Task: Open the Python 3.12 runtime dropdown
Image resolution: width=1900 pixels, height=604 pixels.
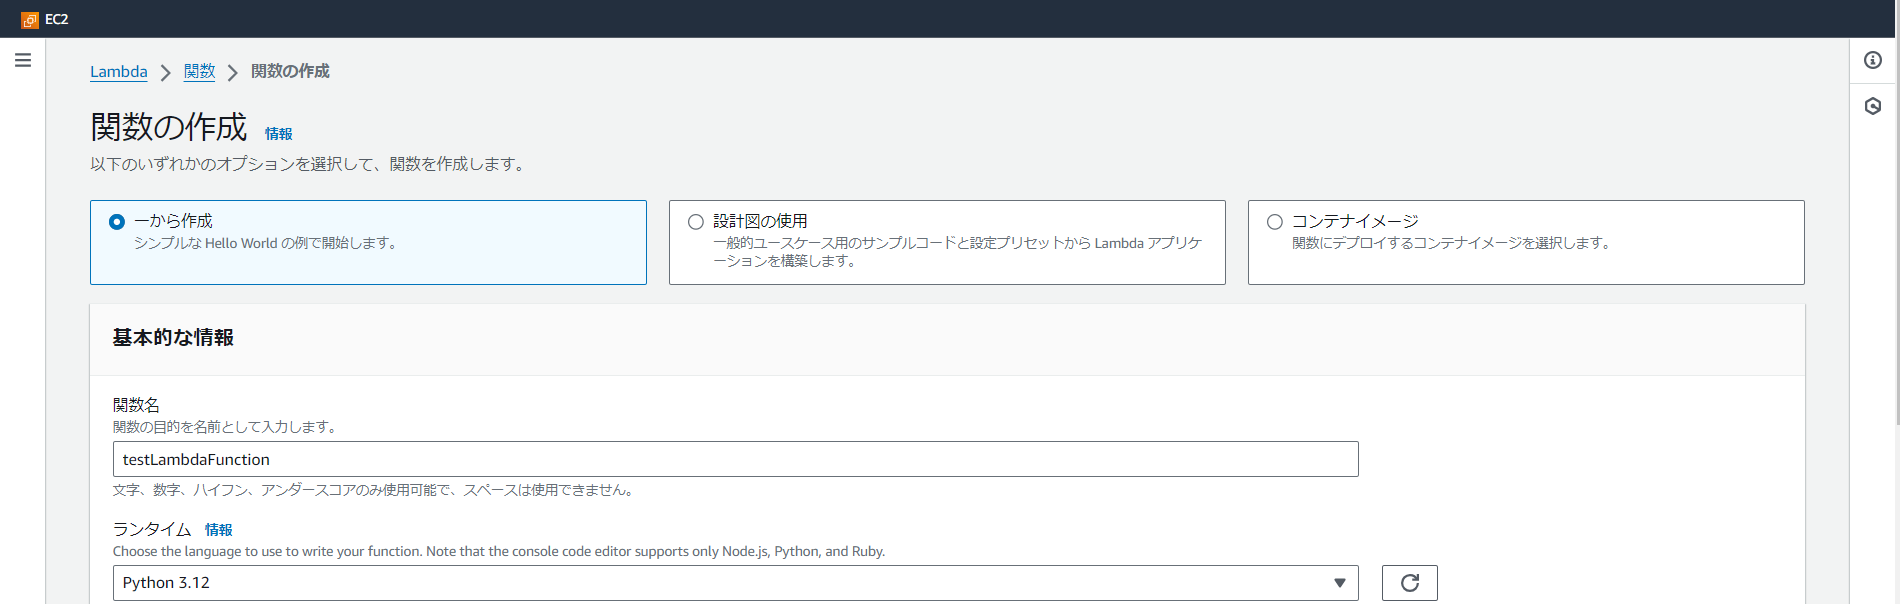Action: 735,583
